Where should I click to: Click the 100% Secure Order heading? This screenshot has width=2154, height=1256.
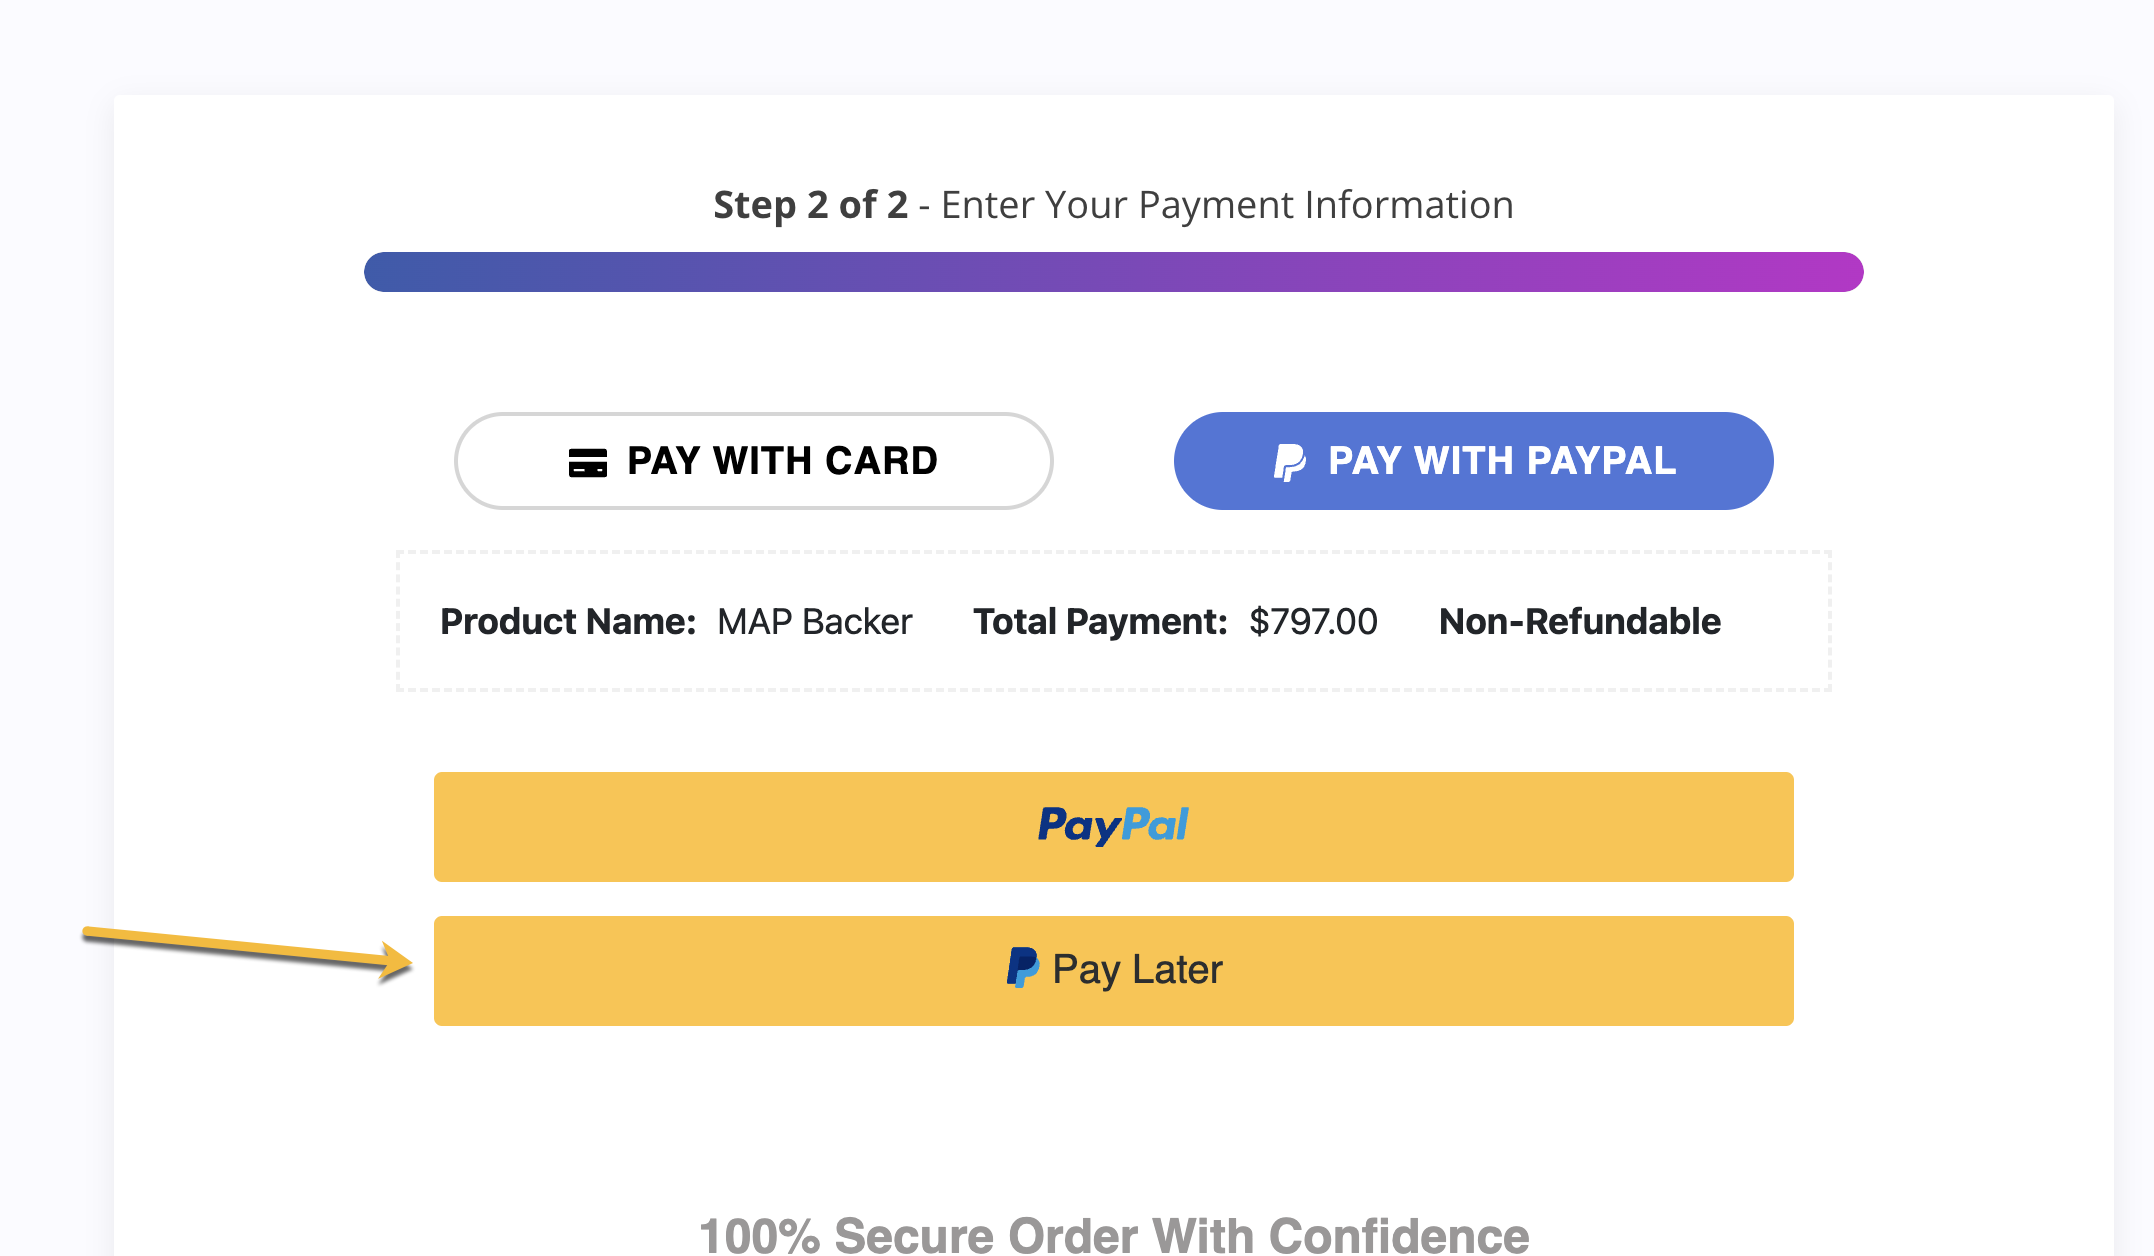(x=1113, y=1236)
